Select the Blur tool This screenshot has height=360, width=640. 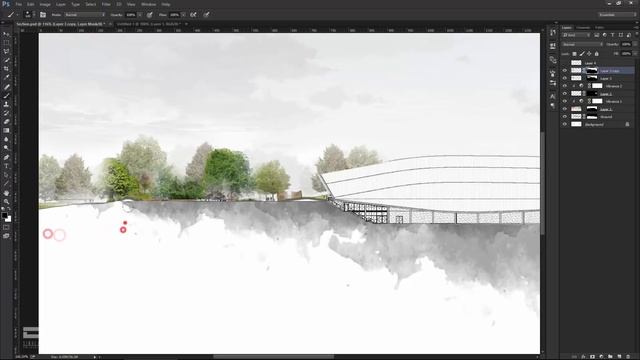click(x=6, y=139)
